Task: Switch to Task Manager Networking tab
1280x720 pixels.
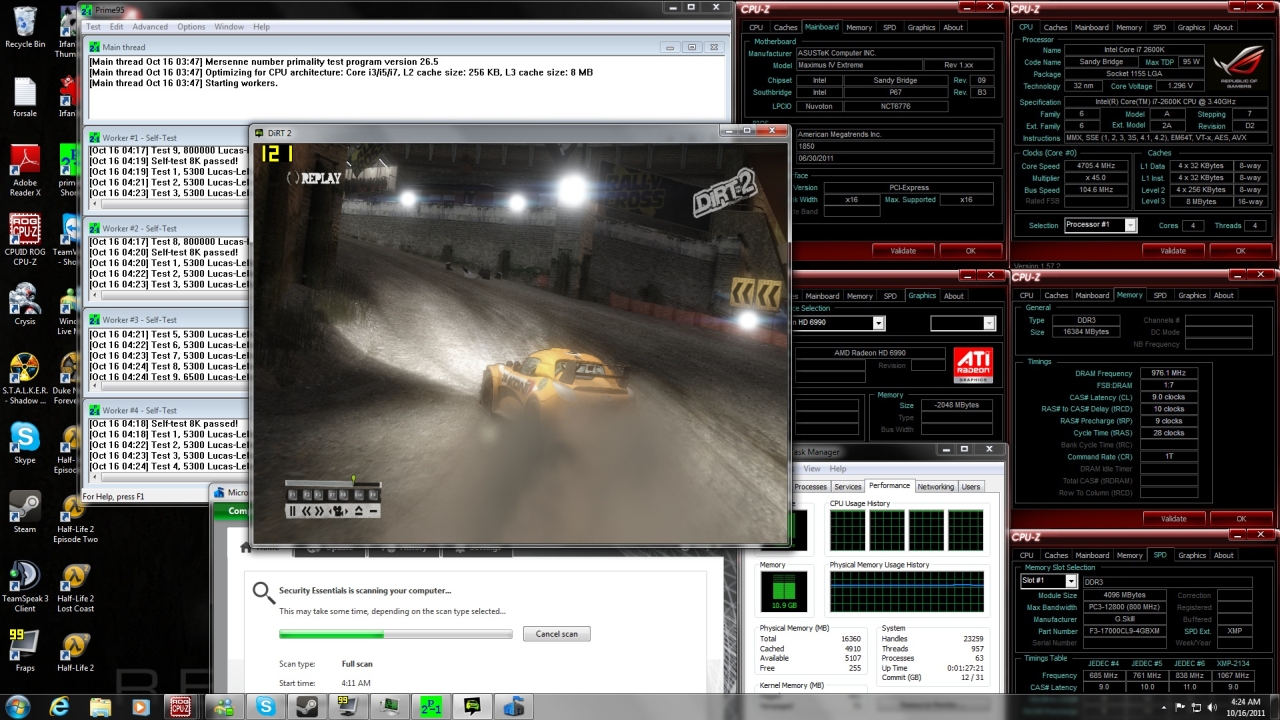Action: point(935,487)
